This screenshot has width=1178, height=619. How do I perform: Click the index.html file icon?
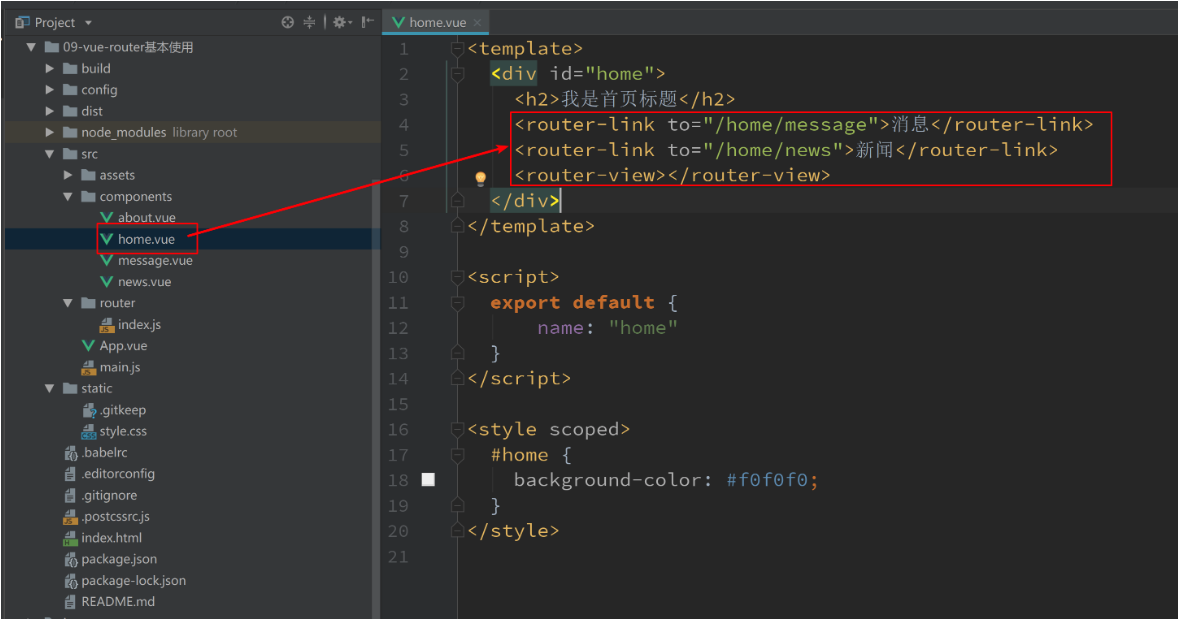(71, 538)
